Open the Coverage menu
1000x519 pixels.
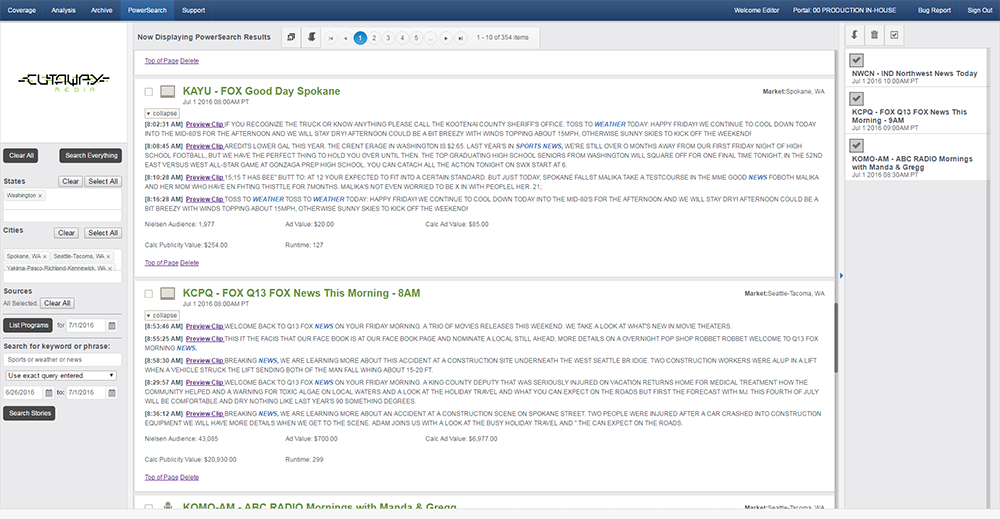point(22,10)
